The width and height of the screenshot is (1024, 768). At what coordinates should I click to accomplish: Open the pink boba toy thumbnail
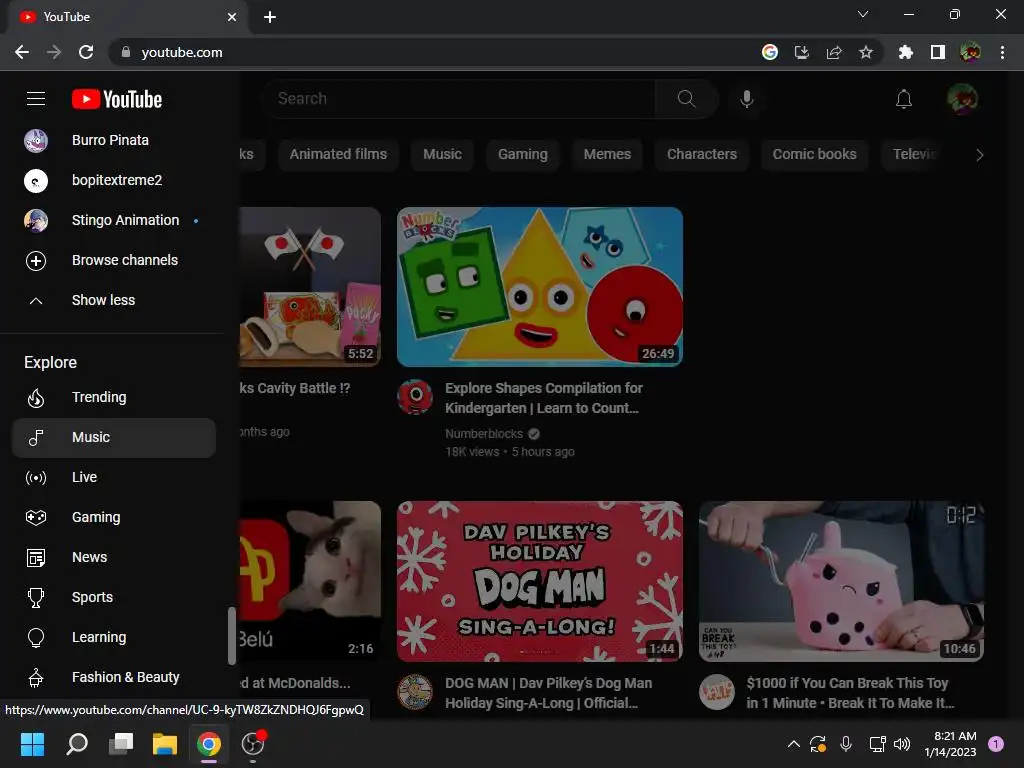point(841,581)
